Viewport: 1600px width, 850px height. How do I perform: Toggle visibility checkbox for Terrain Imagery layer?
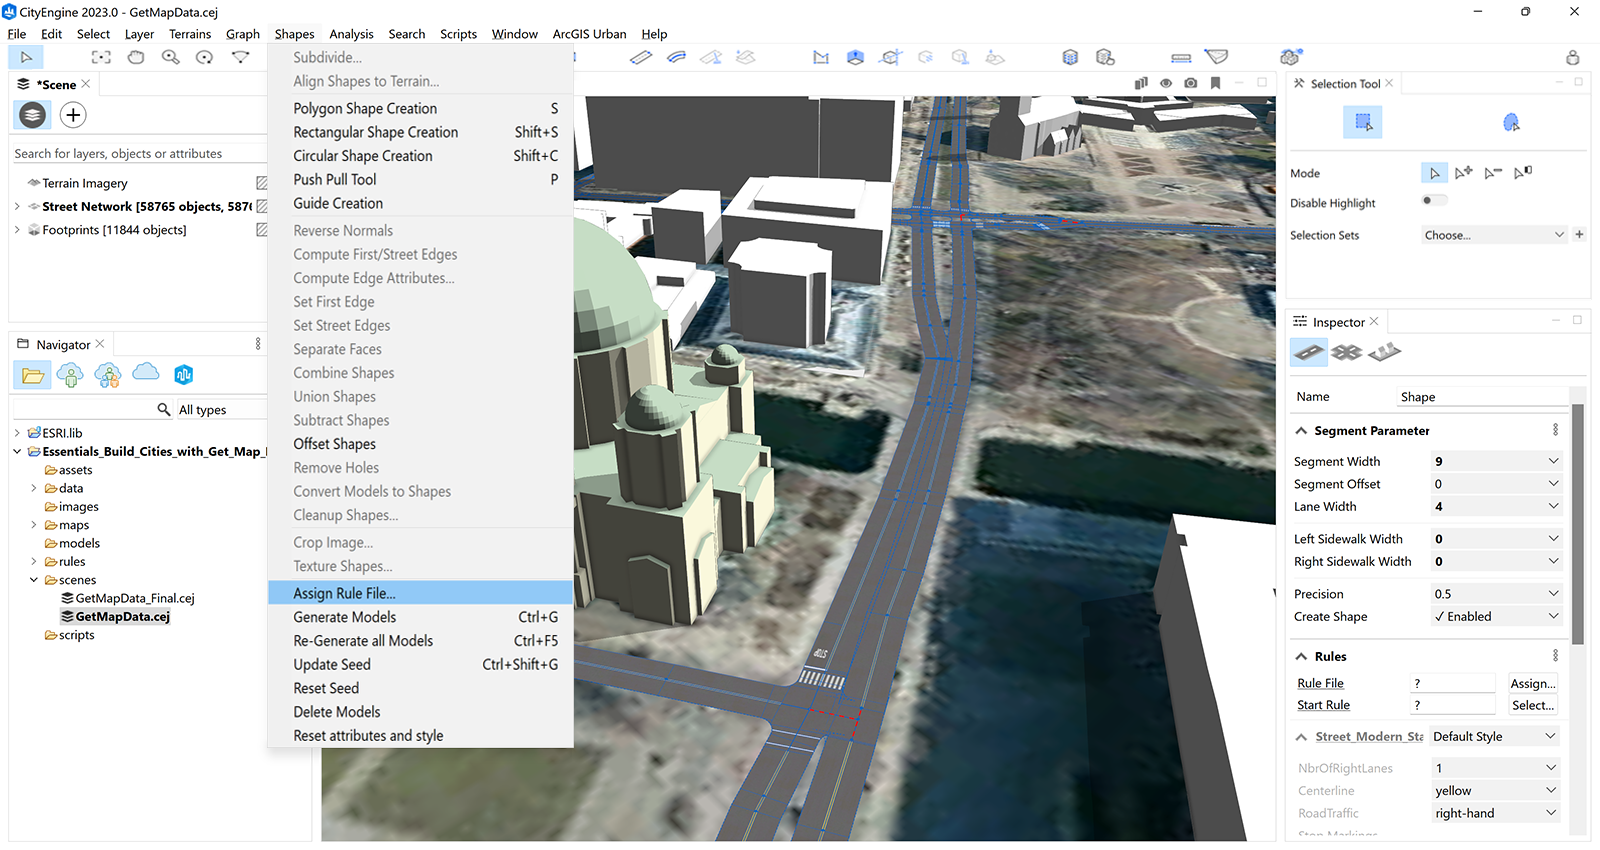coord(261,183)
